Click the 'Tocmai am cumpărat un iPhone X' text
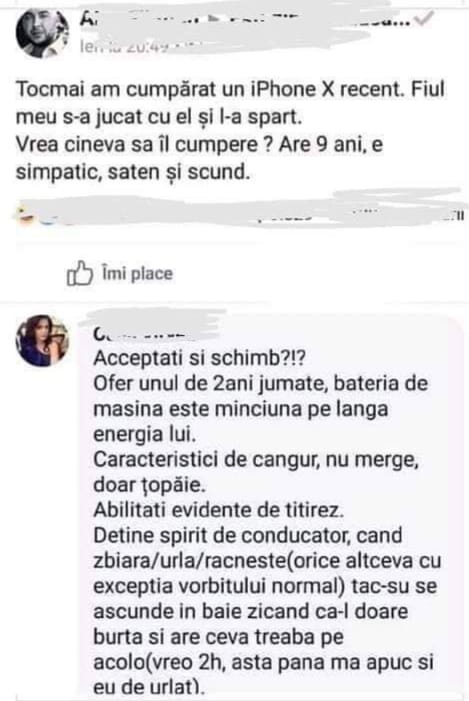469x701 pixels. [x=176, y=89]
